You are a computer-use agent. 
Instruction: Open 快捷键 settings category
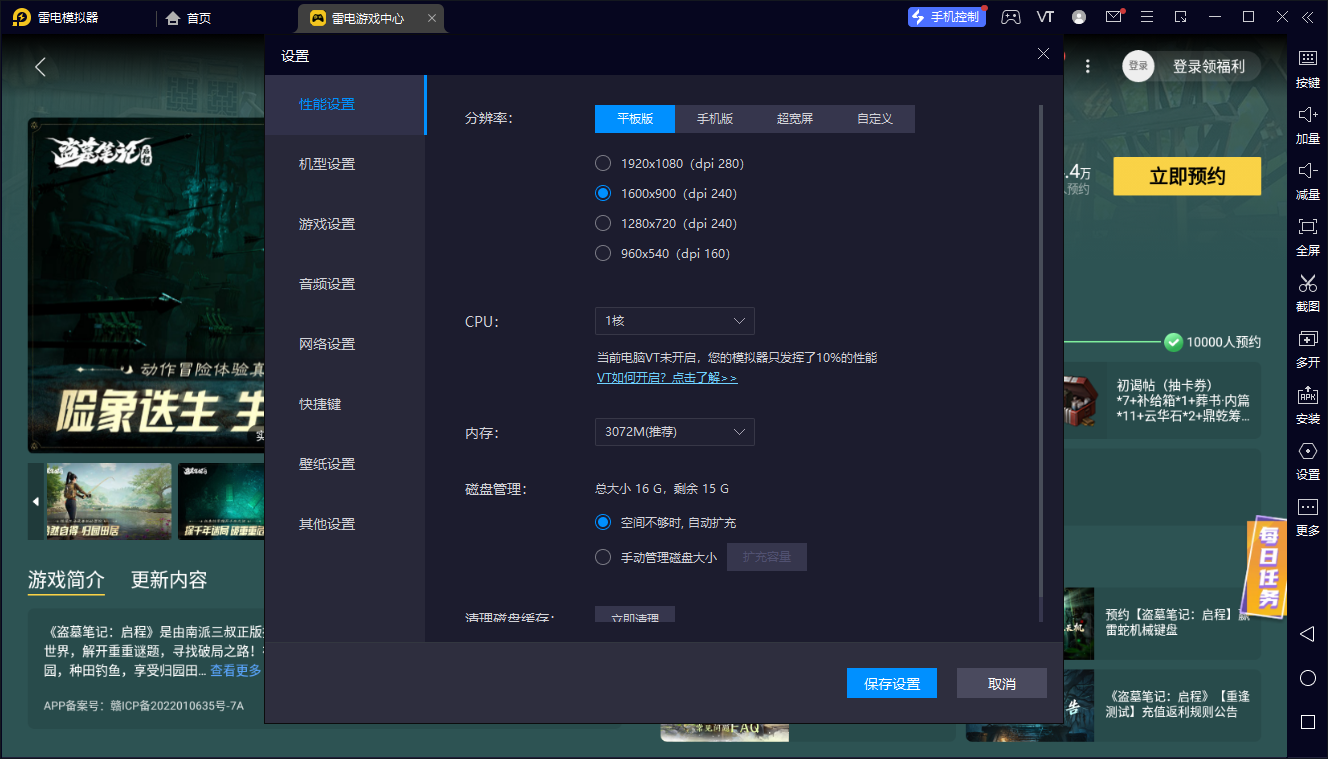(x=345, y=404)
